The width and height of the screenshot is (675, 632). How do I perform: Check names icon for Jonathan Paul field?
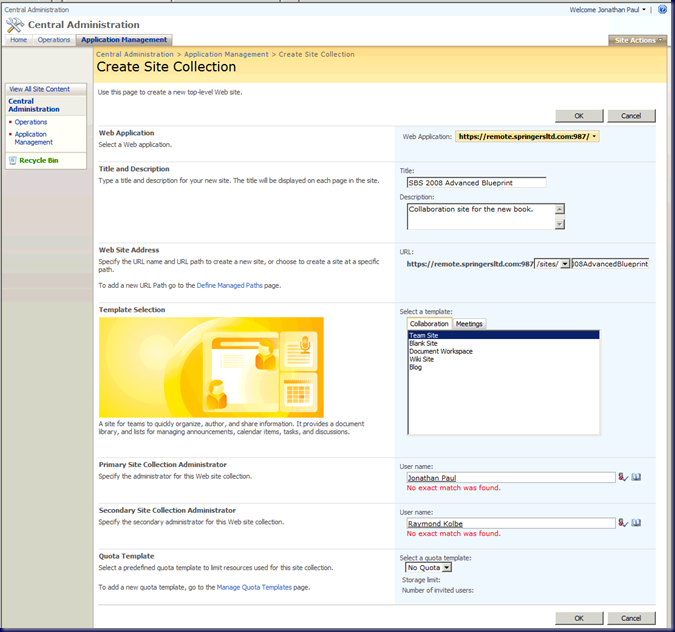point(623,477)
